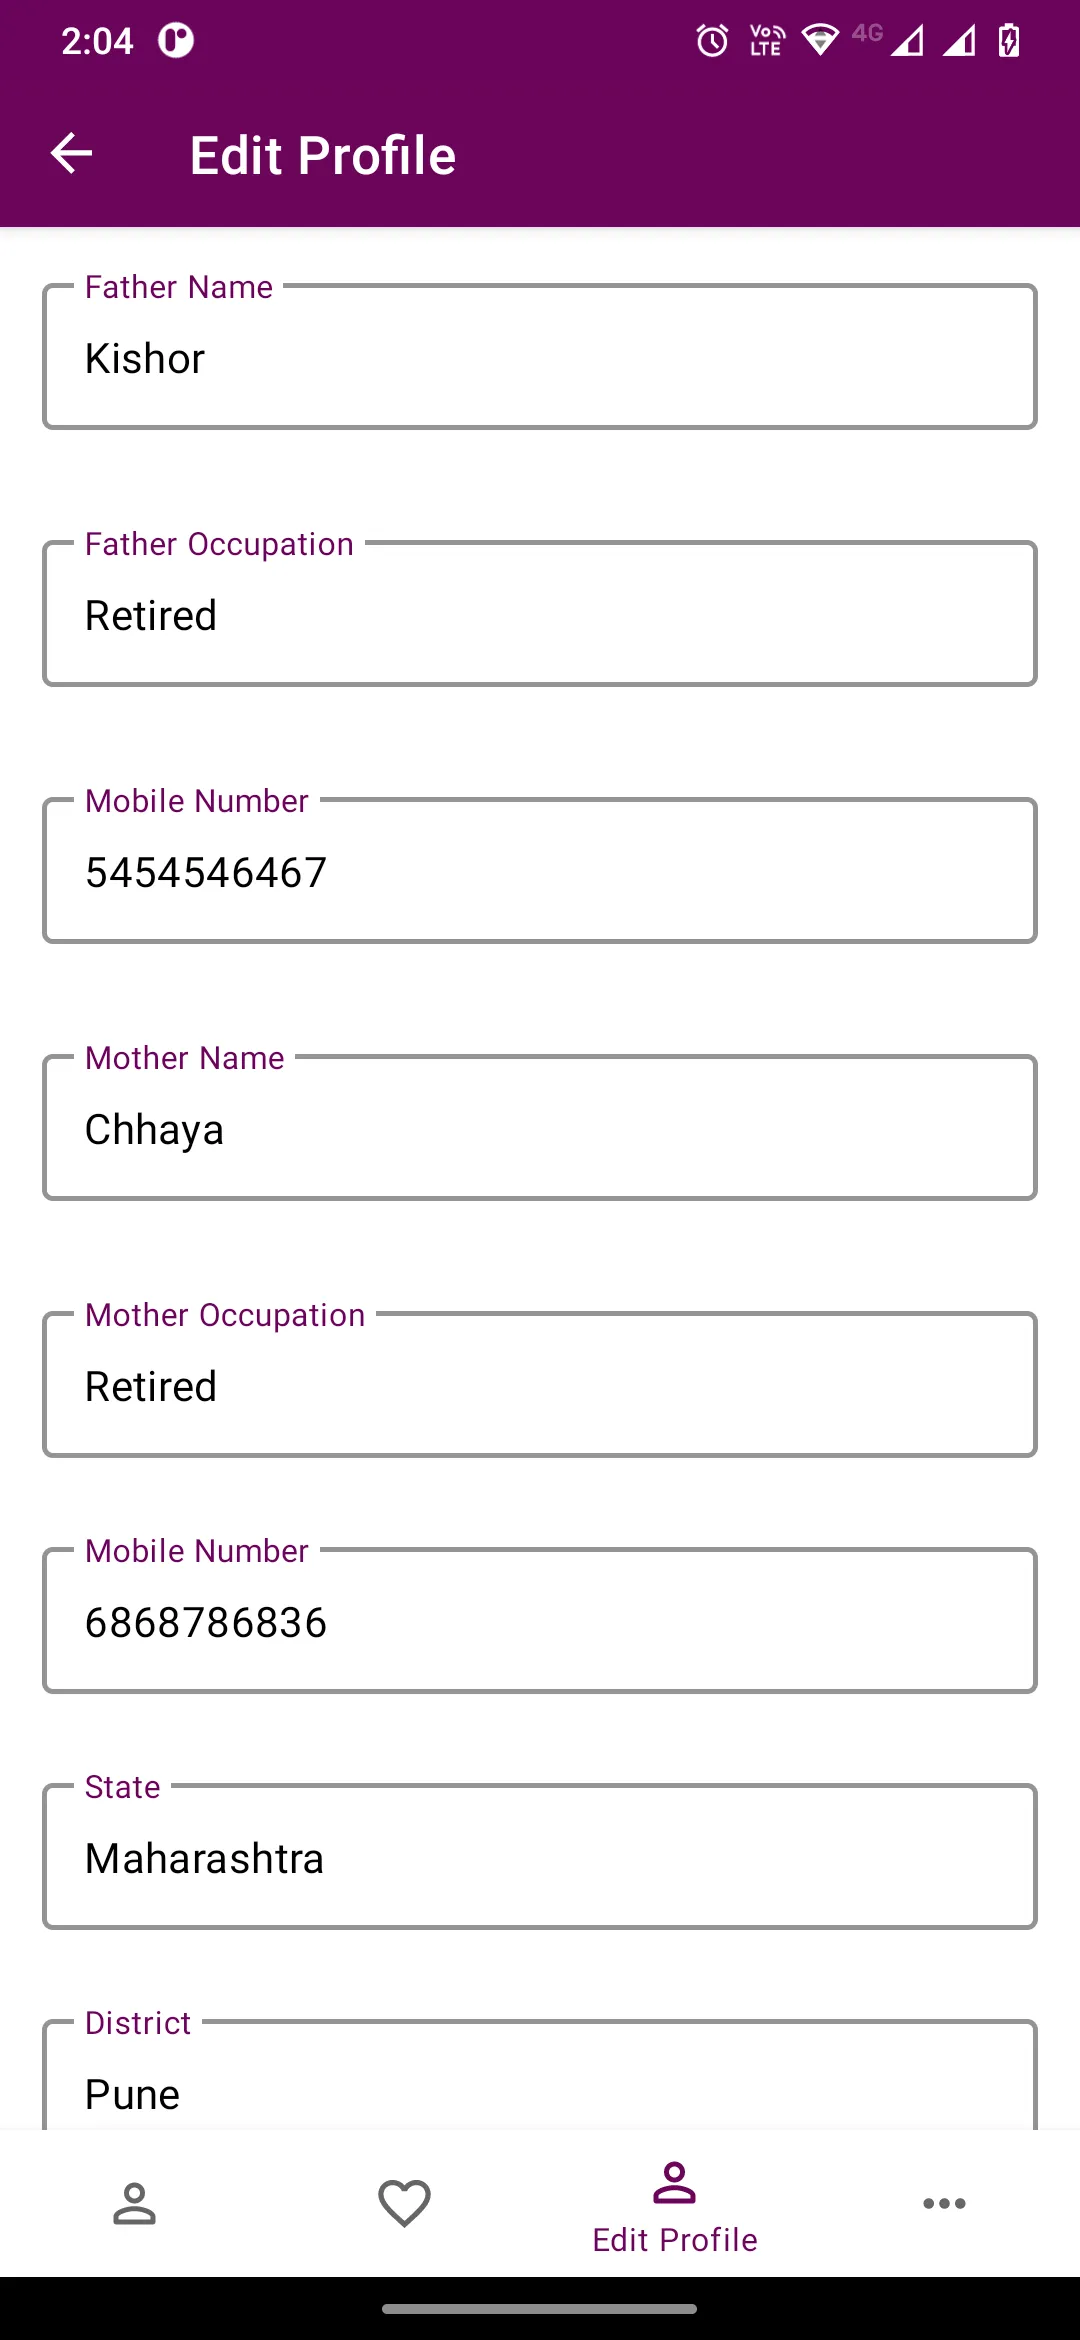Open the District field showing Pune
The height and width of the screenshot is (2340, 1080).
[540, 2076]
